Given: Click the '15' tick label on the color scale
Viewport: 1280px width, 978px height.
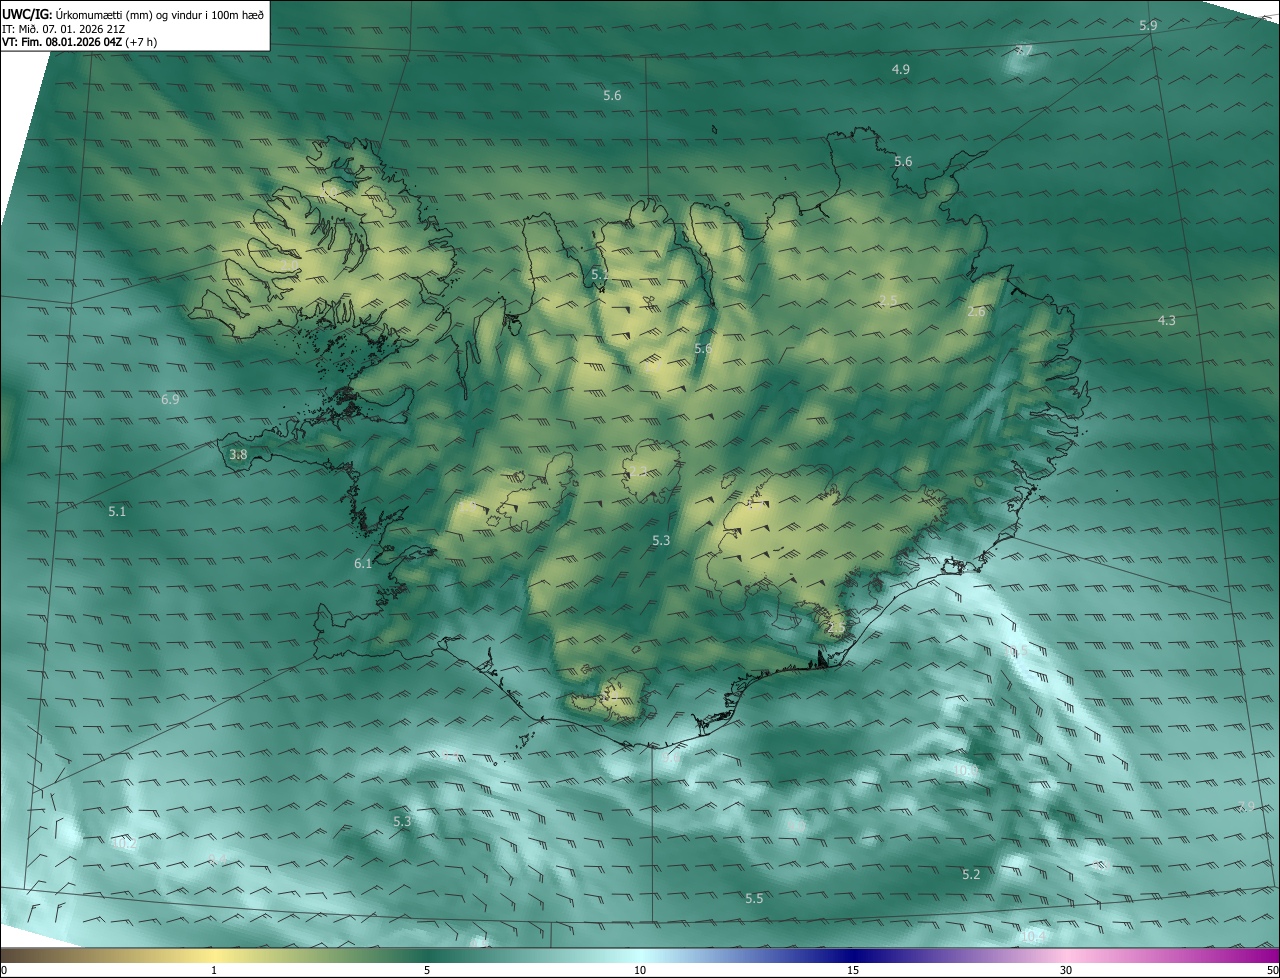Looking at the screenshot, I should (x=853, y=970).
